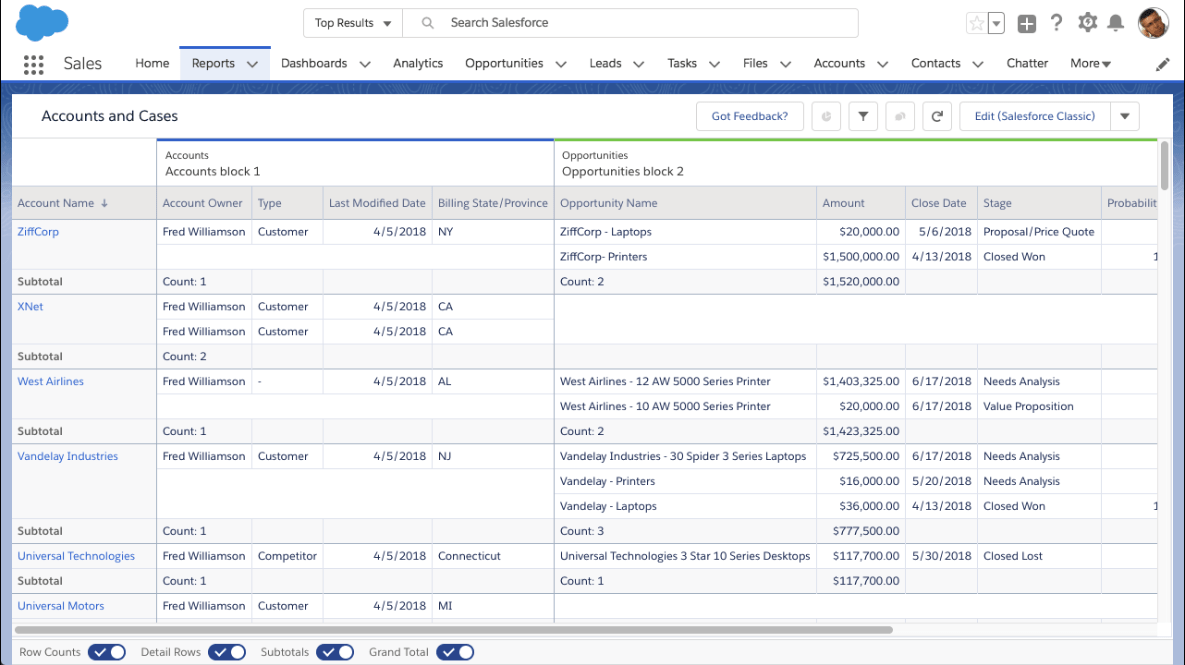Click the Help question mark icon
The image size is (1185, 665).
(1056, 23)
